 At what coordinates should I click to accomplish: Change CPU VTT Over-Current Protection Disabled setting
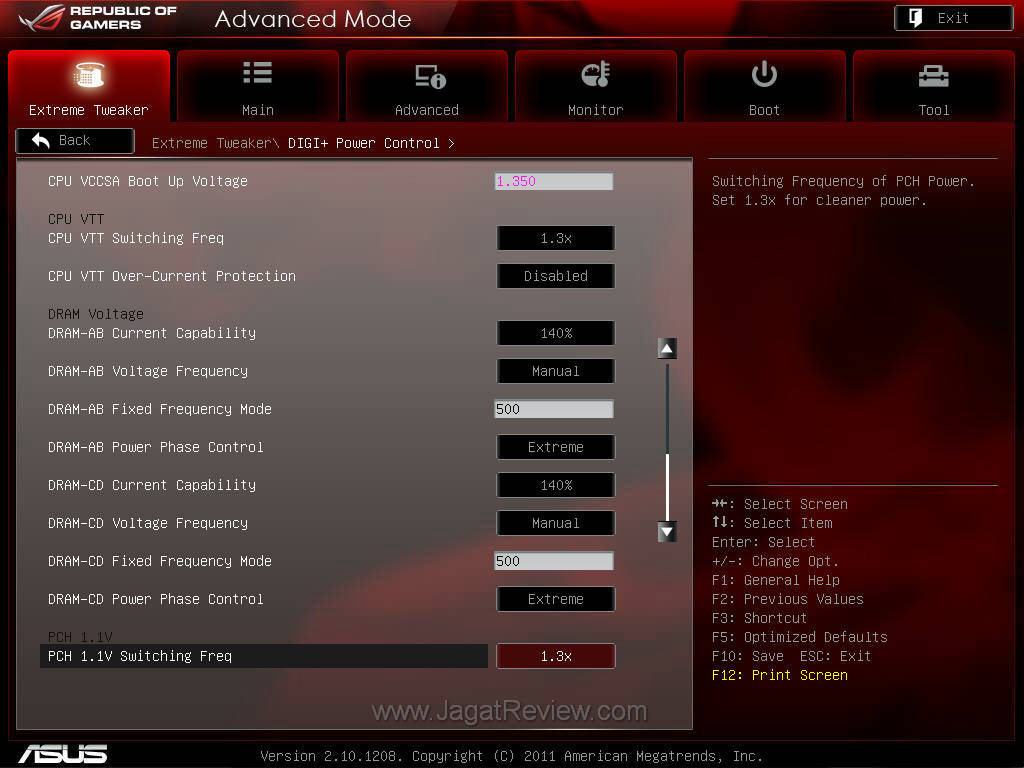[x=555, y=276]
